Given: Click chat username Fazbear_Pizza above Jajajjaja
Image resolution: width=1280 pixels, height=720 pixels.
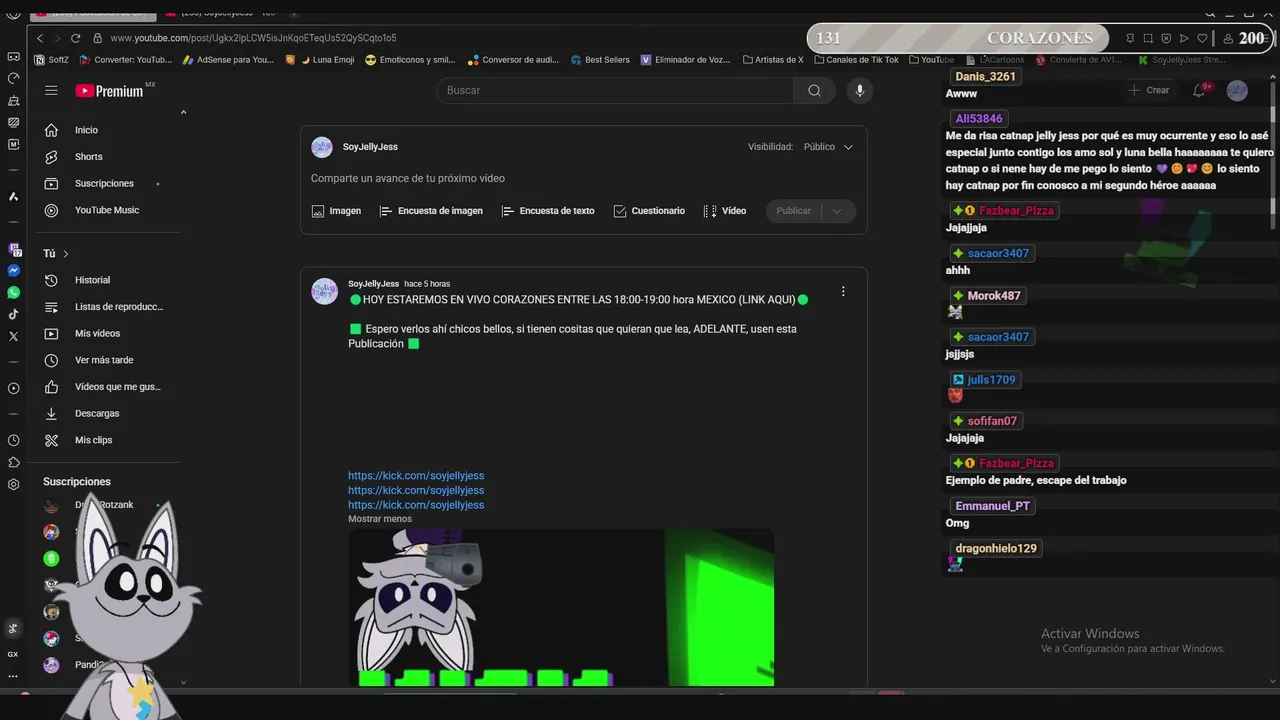Looking at the screenshot, I should point(1016,211).
